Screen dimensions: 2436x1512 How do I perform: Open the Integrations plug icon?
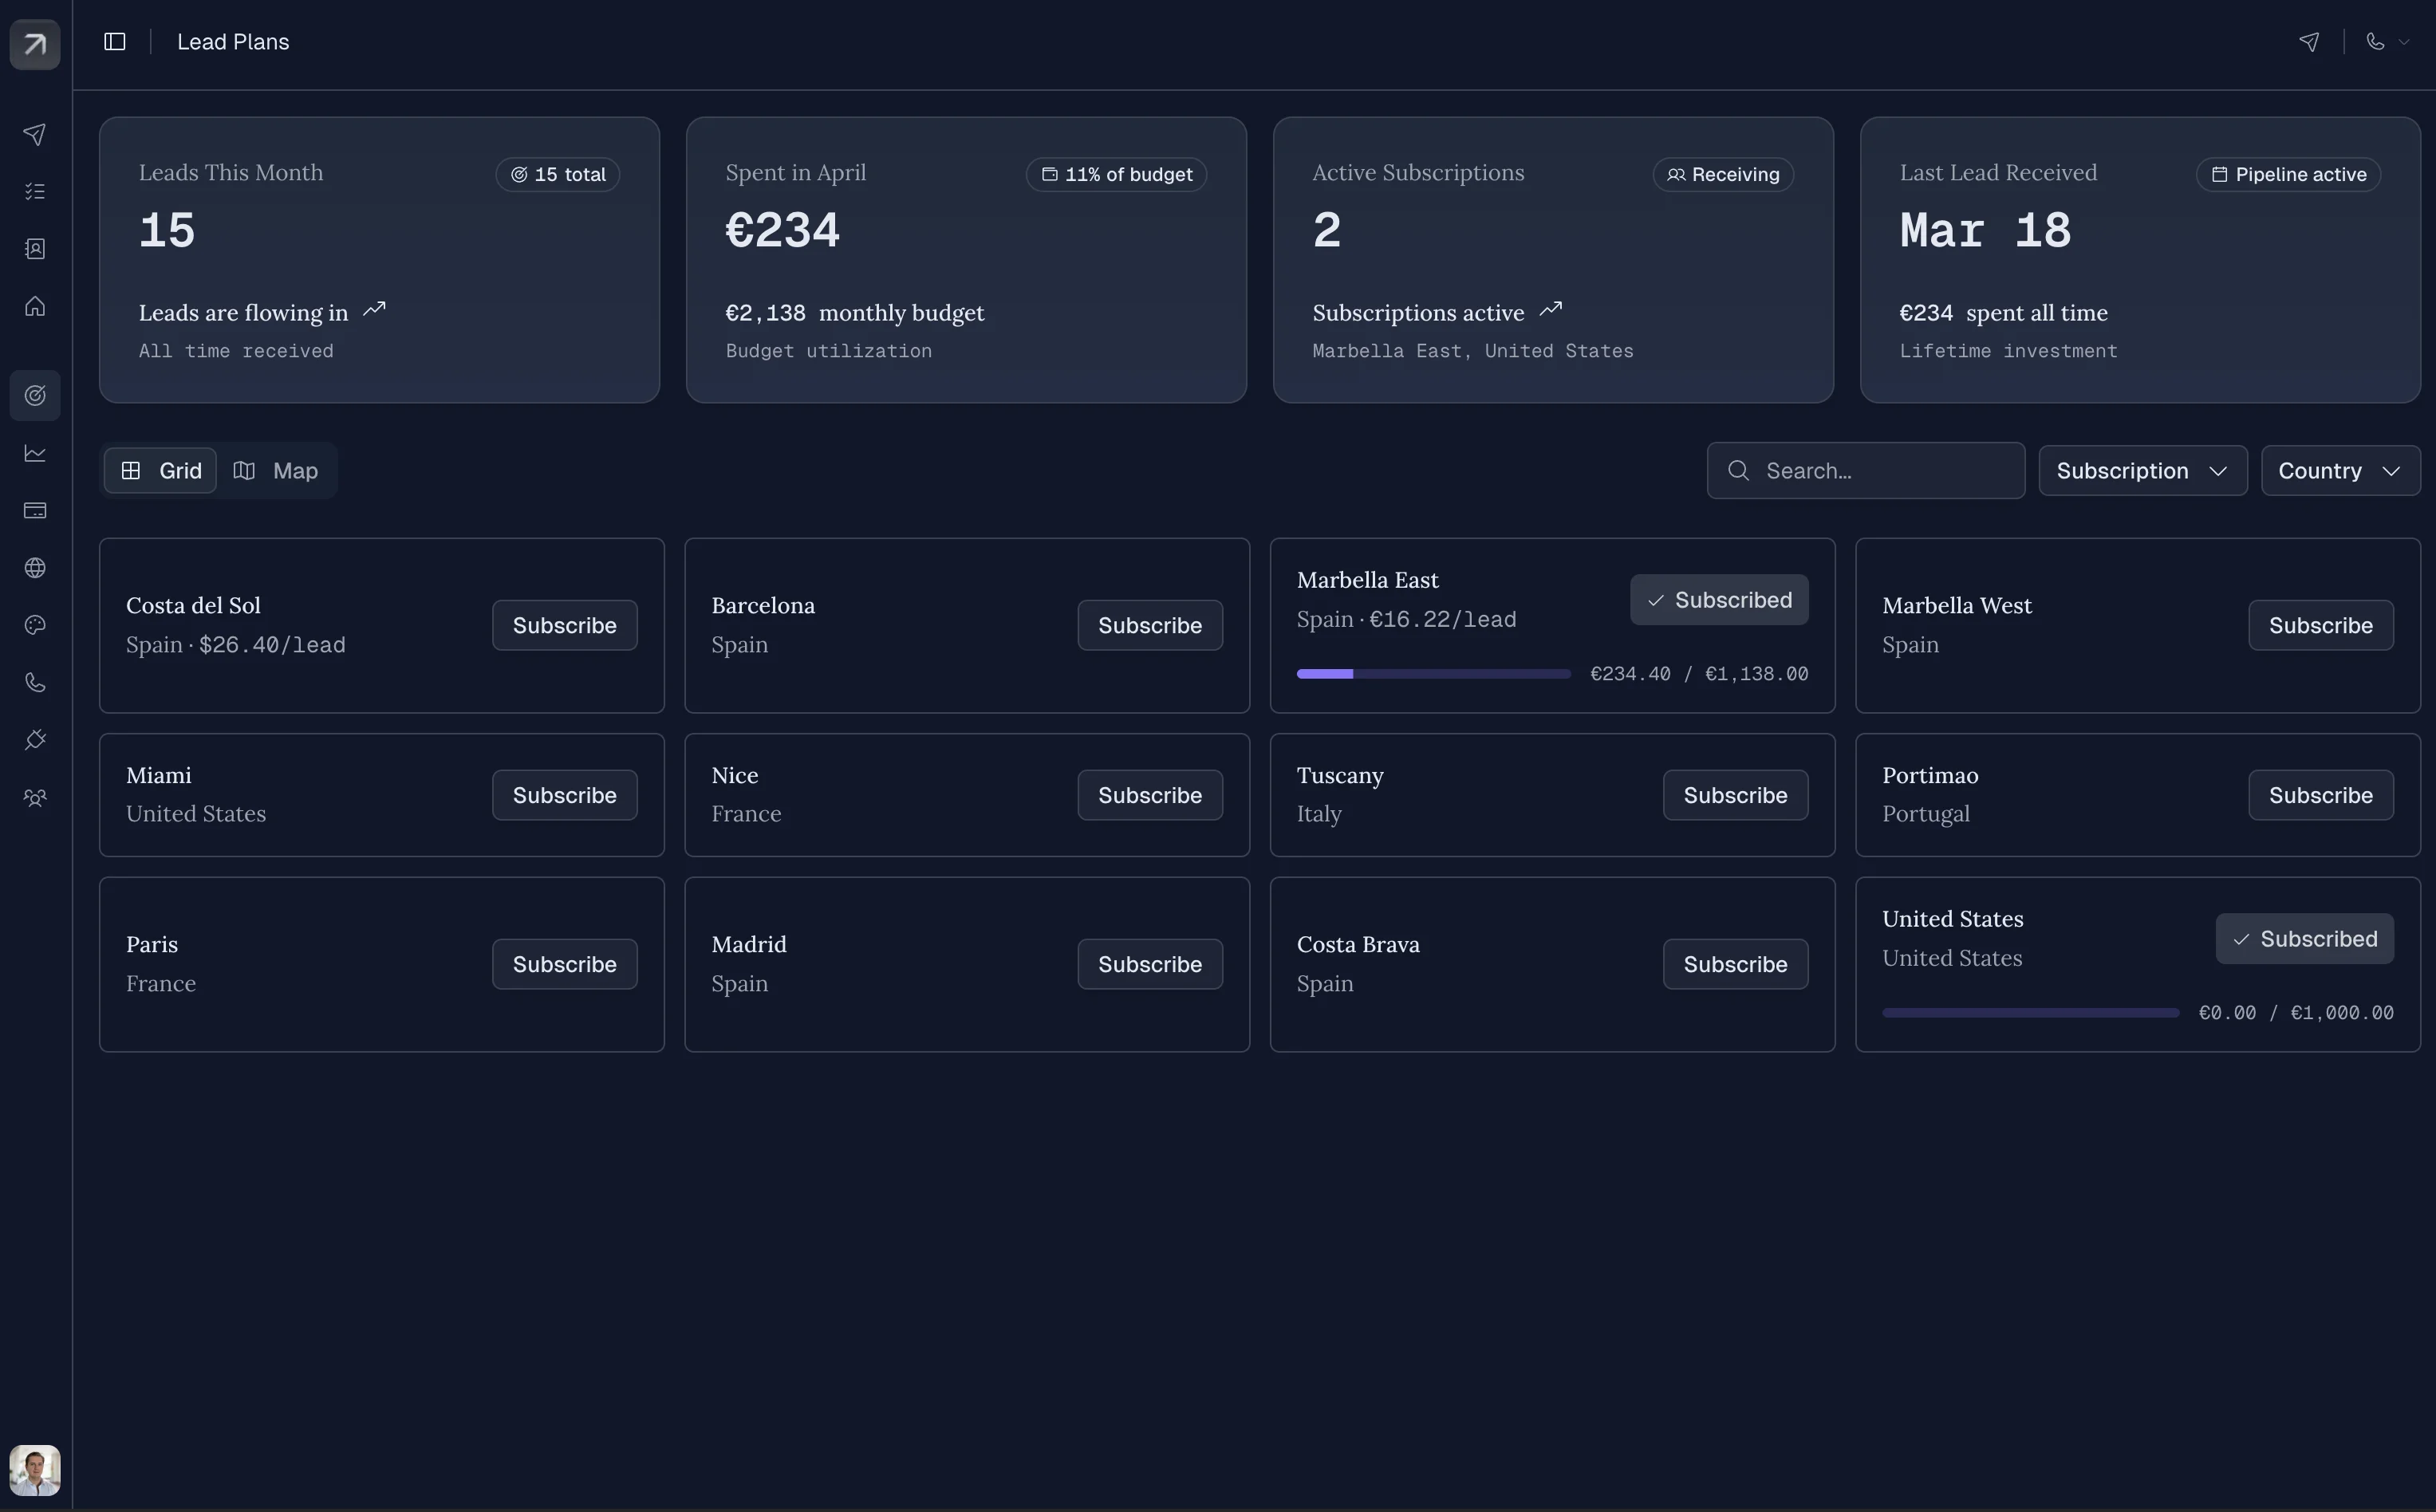[x=35, y=739]
